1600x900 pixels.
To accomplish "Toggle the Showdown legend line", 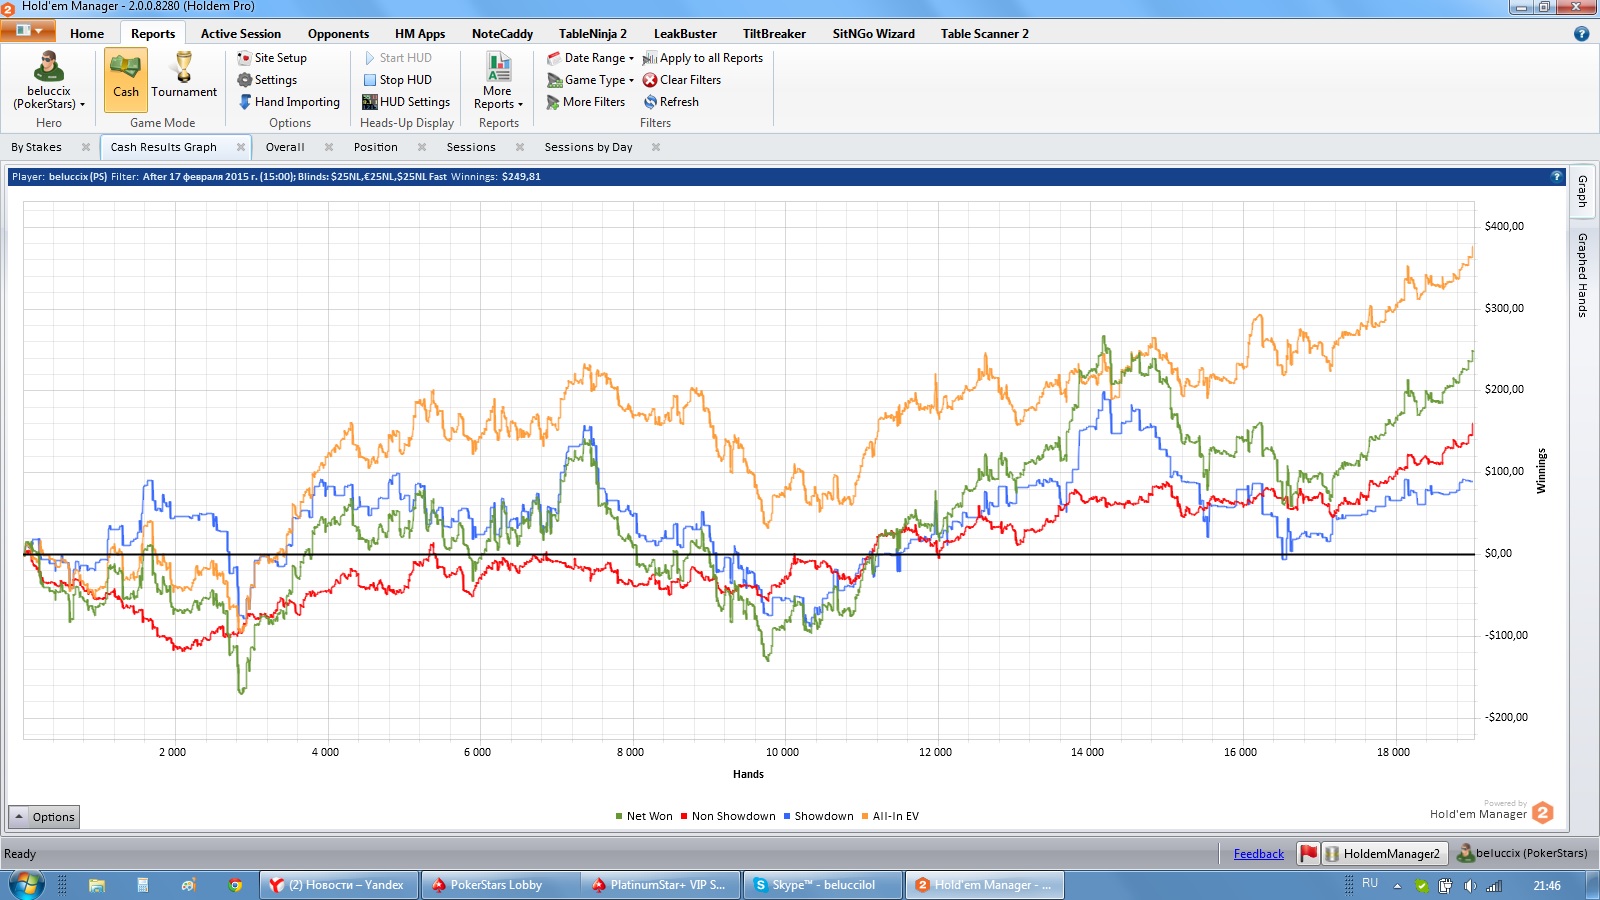I will [x=819, y=816].
